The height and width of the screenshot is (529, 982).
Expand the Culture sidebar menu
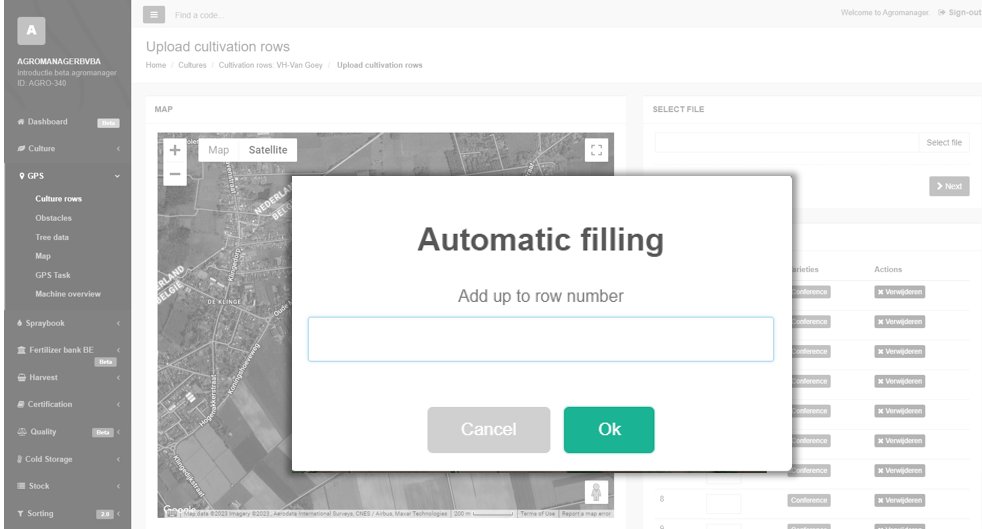click(x=68, y=148)
